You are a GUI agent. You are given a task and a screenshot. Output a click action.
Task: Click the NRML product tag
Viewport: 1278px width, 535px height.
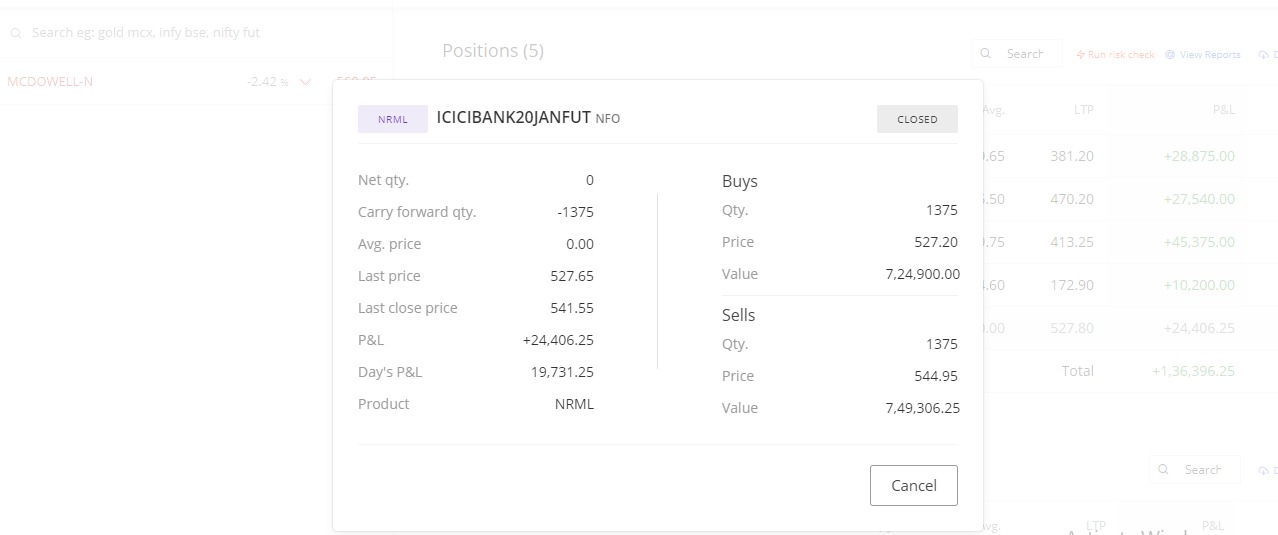click(393, 119)
